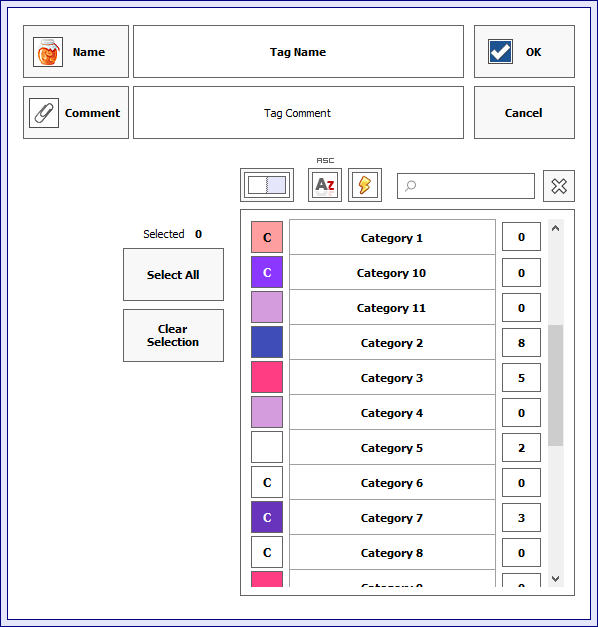Select the Category 3 list item

pos(392,377)
